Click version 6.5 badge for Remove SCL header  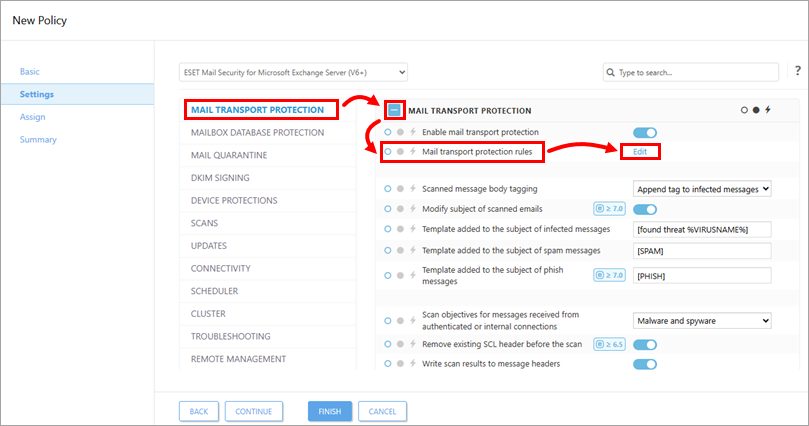pyautogui.click(x=609, y=344)
